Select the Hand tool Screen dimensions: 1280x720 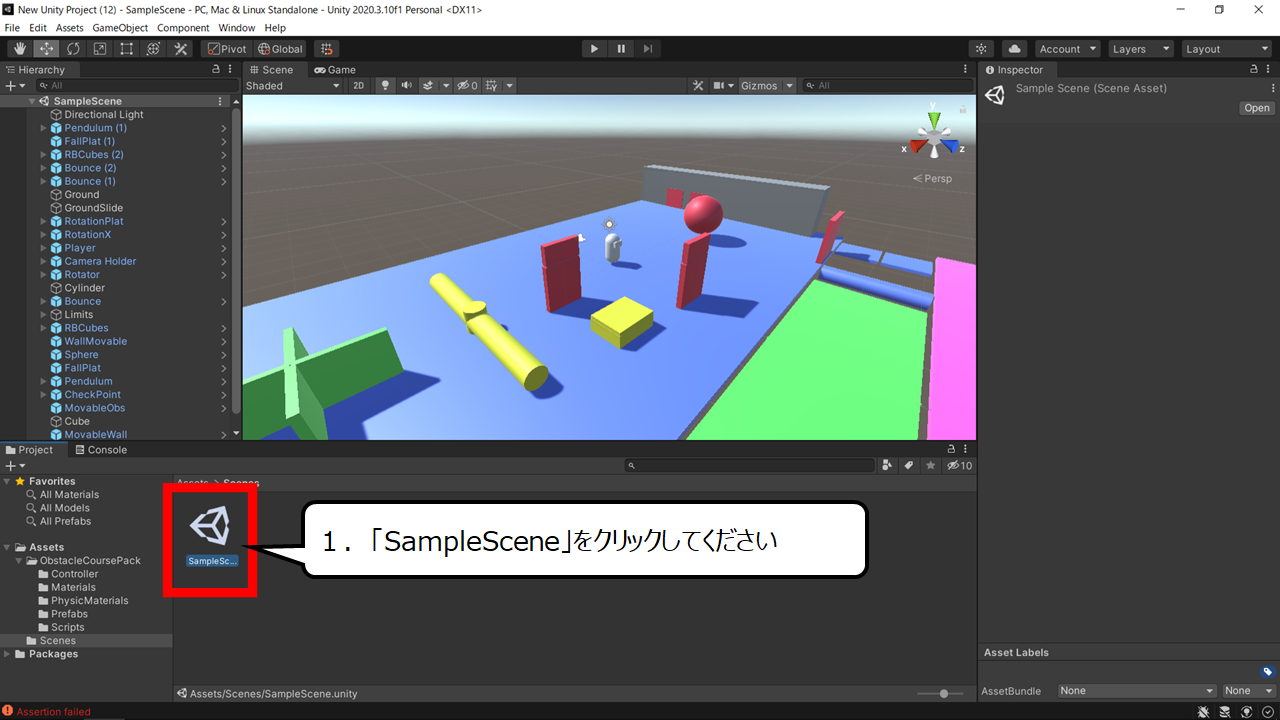[x=20, y=49]
